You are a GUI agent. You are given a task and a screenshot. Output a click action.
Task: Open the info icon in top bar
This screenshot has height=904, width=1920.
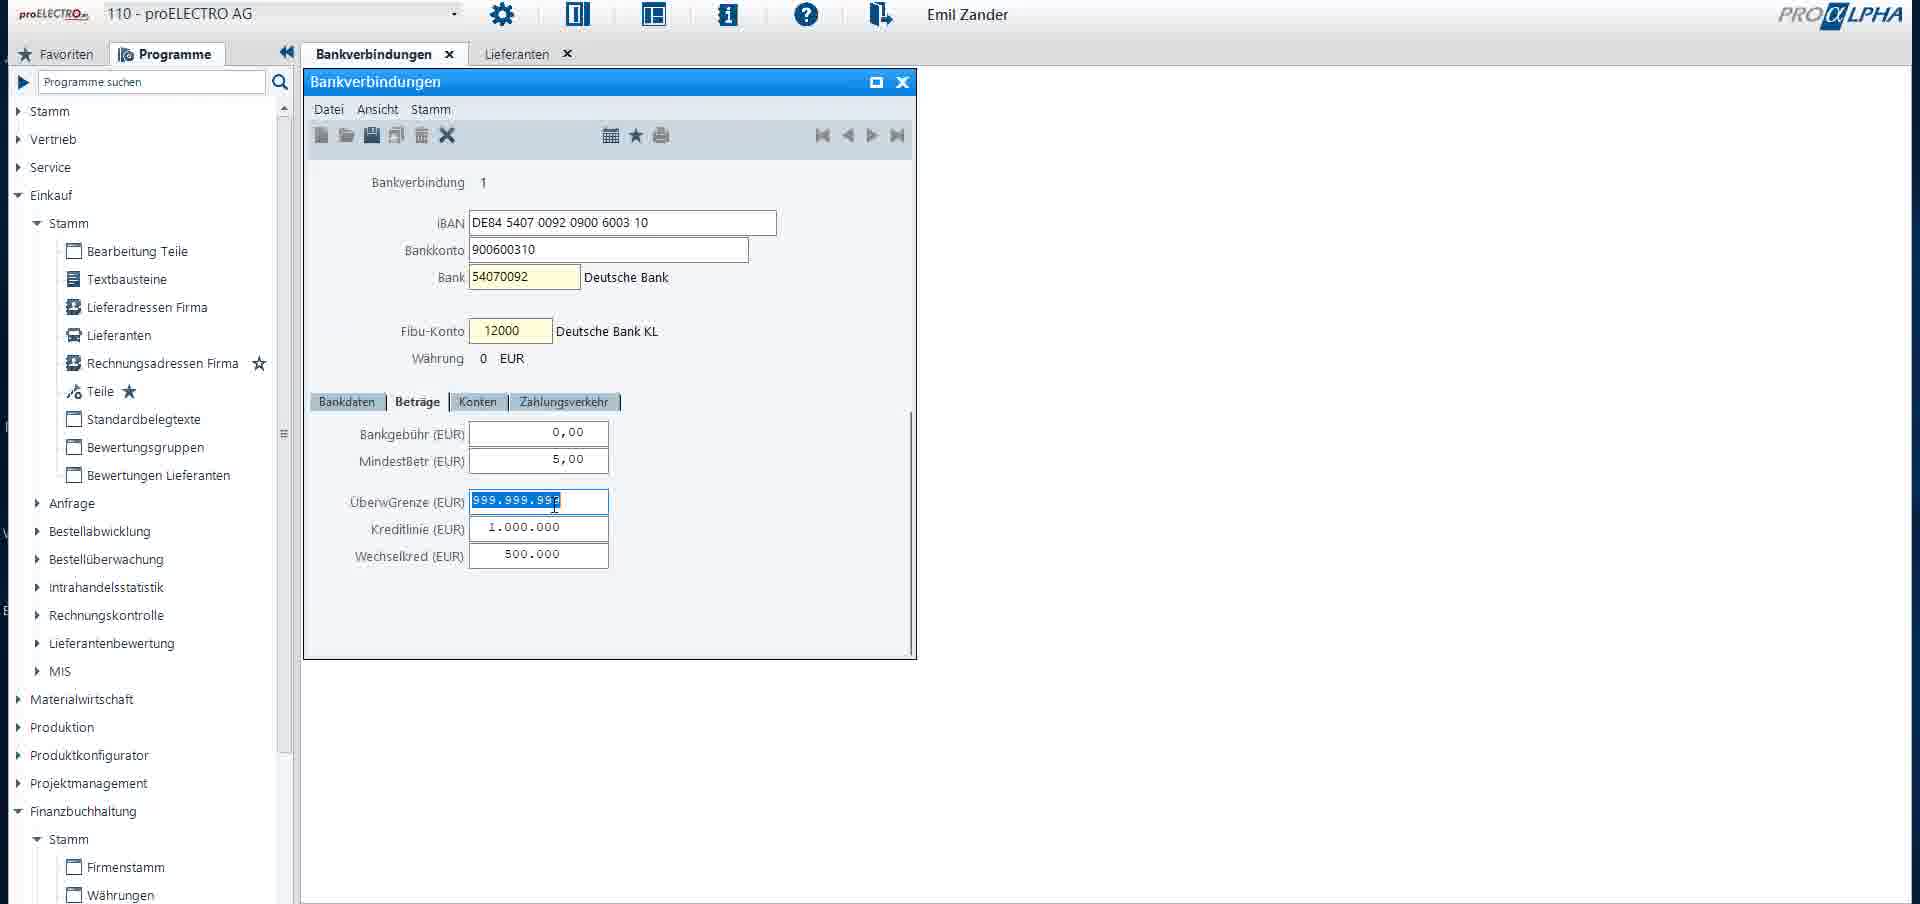click(x=728, y=15)
